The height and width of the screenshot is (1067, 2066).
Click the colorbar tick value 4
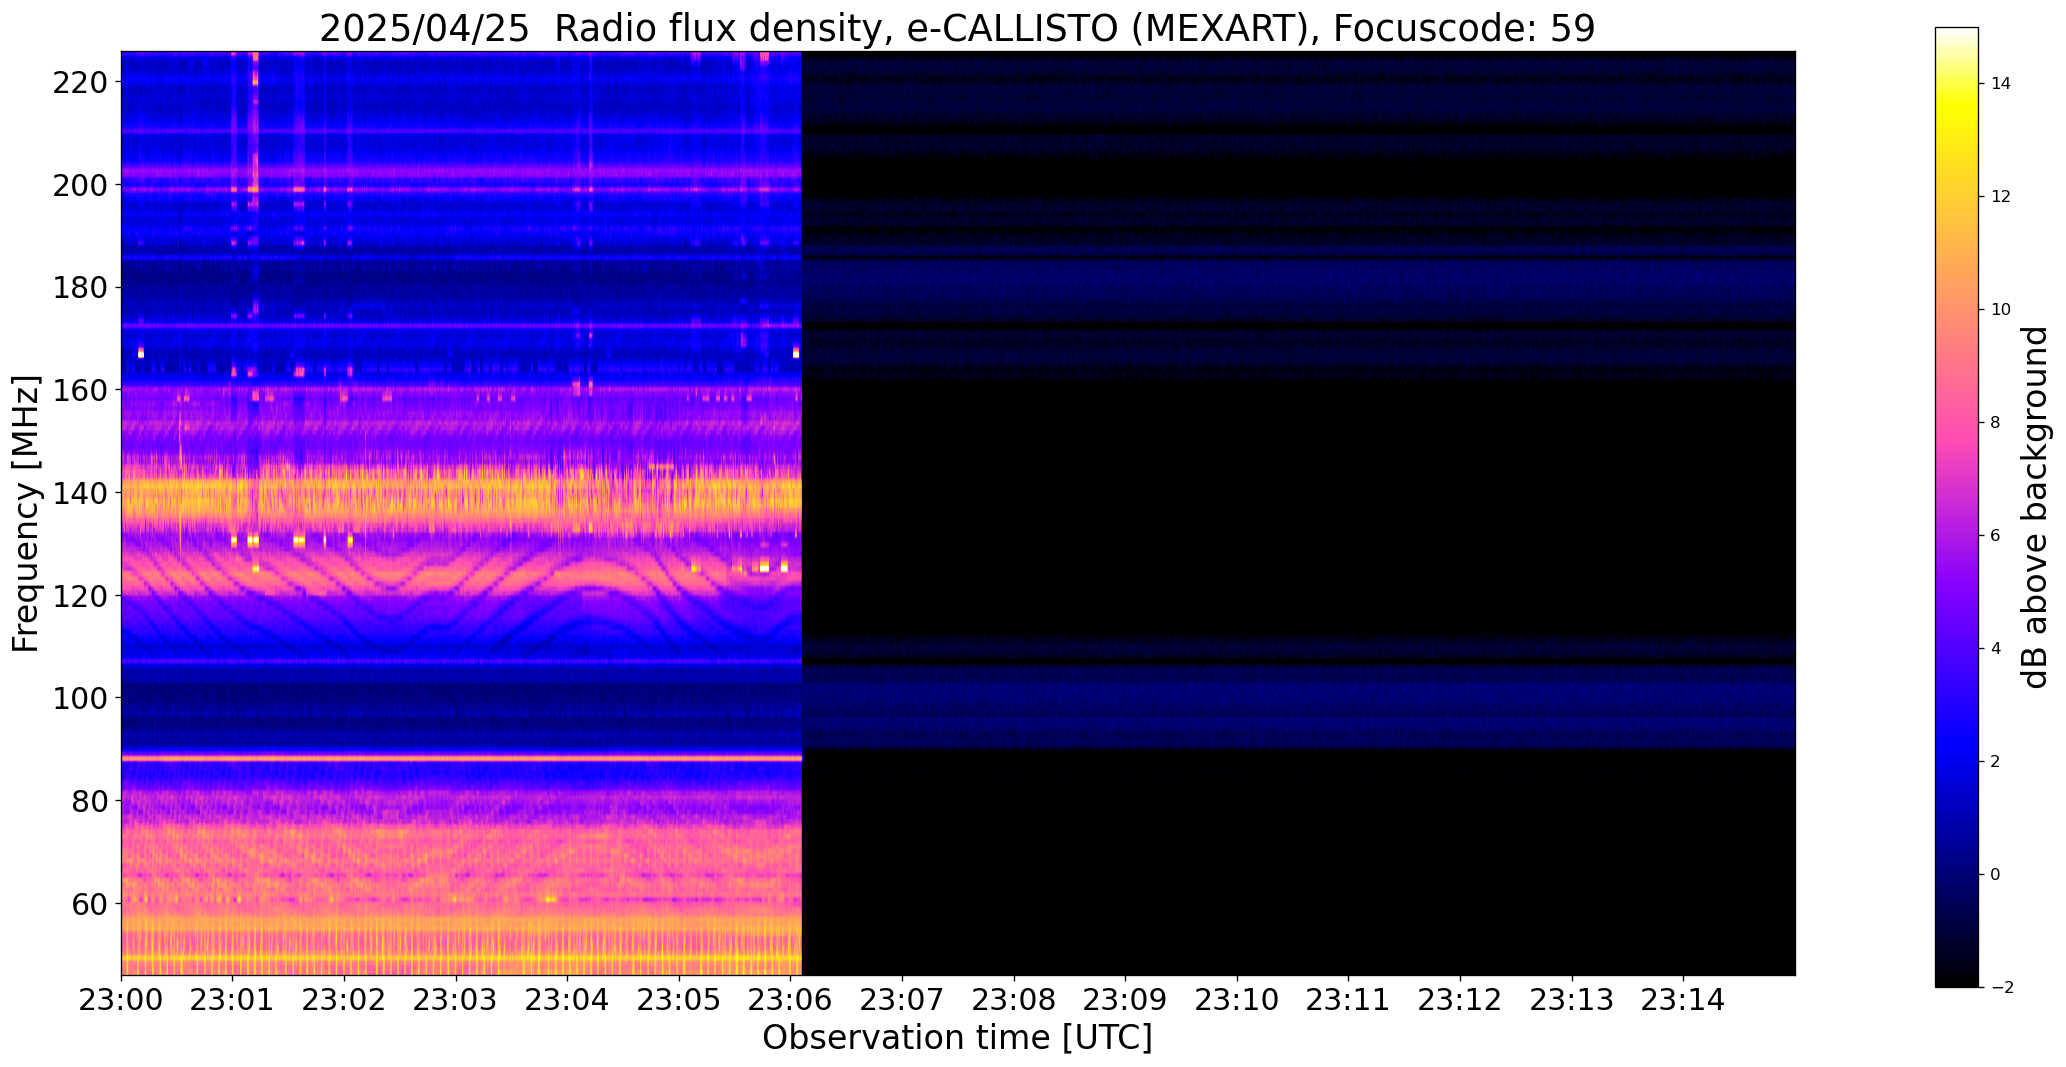1996,649
